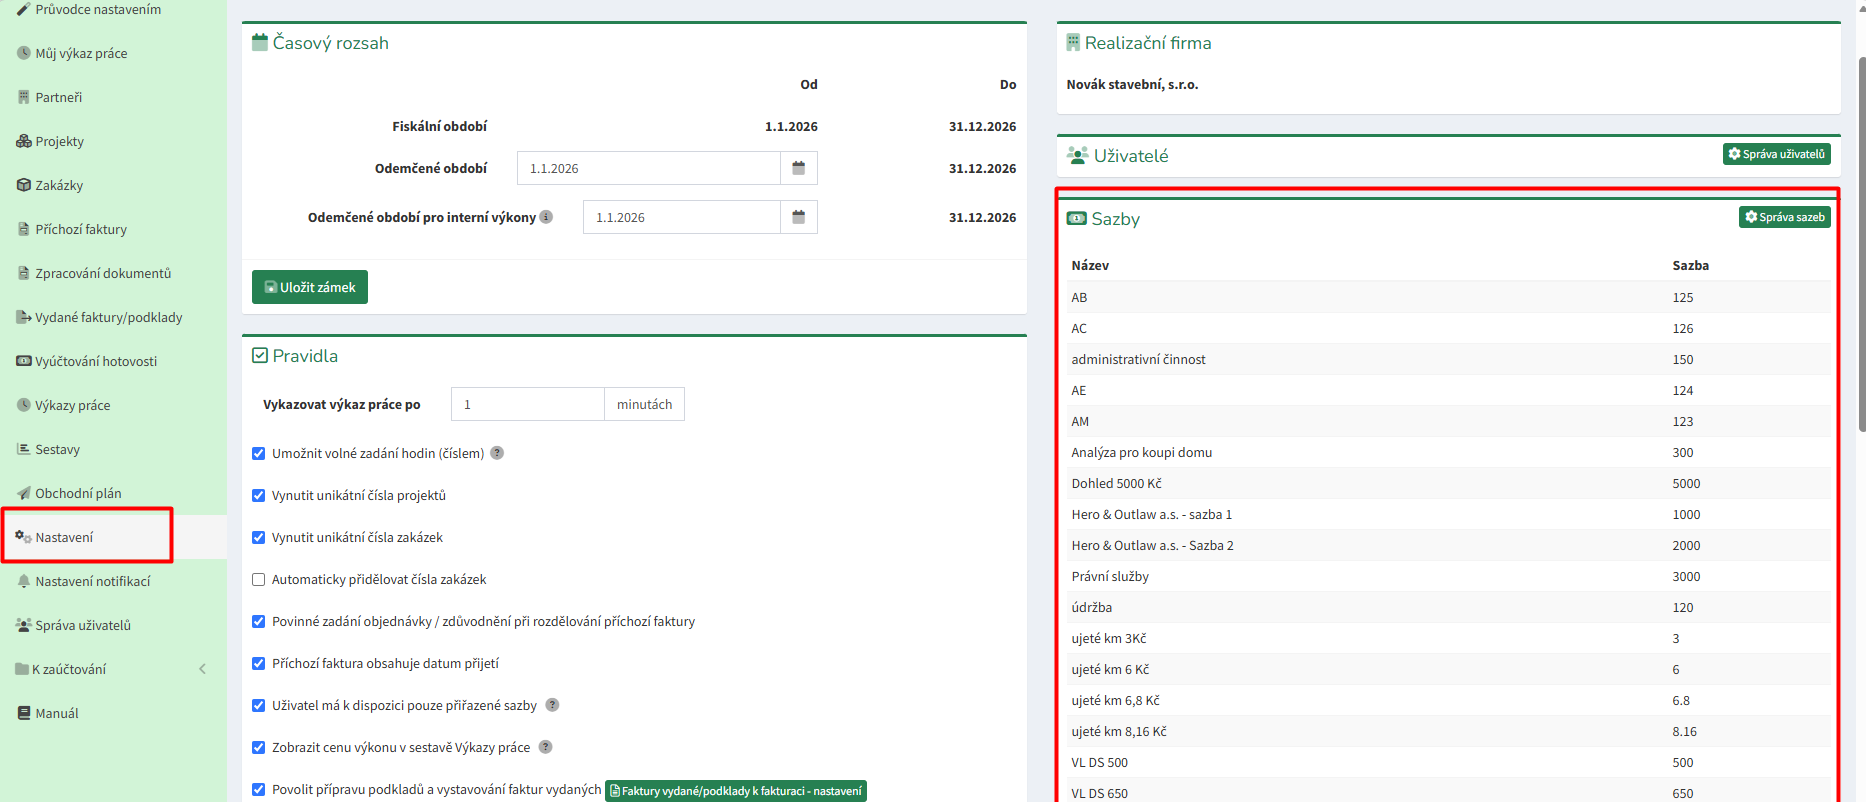Click the Novák stavební, s.r.o. company name
The height and width of the screenshot is (802, 1866).
tap(1132, 85)
